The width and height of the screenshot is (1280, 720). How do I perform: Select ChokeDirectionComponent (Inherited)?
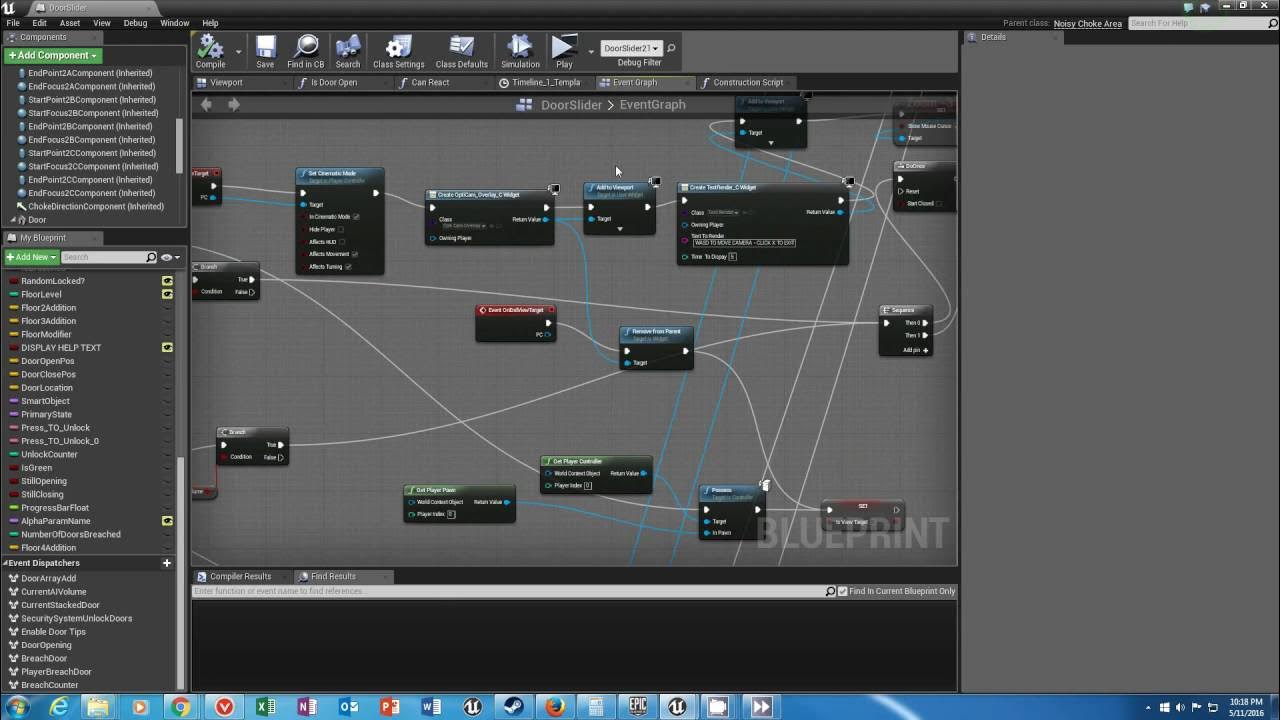[x=96, y=206]
